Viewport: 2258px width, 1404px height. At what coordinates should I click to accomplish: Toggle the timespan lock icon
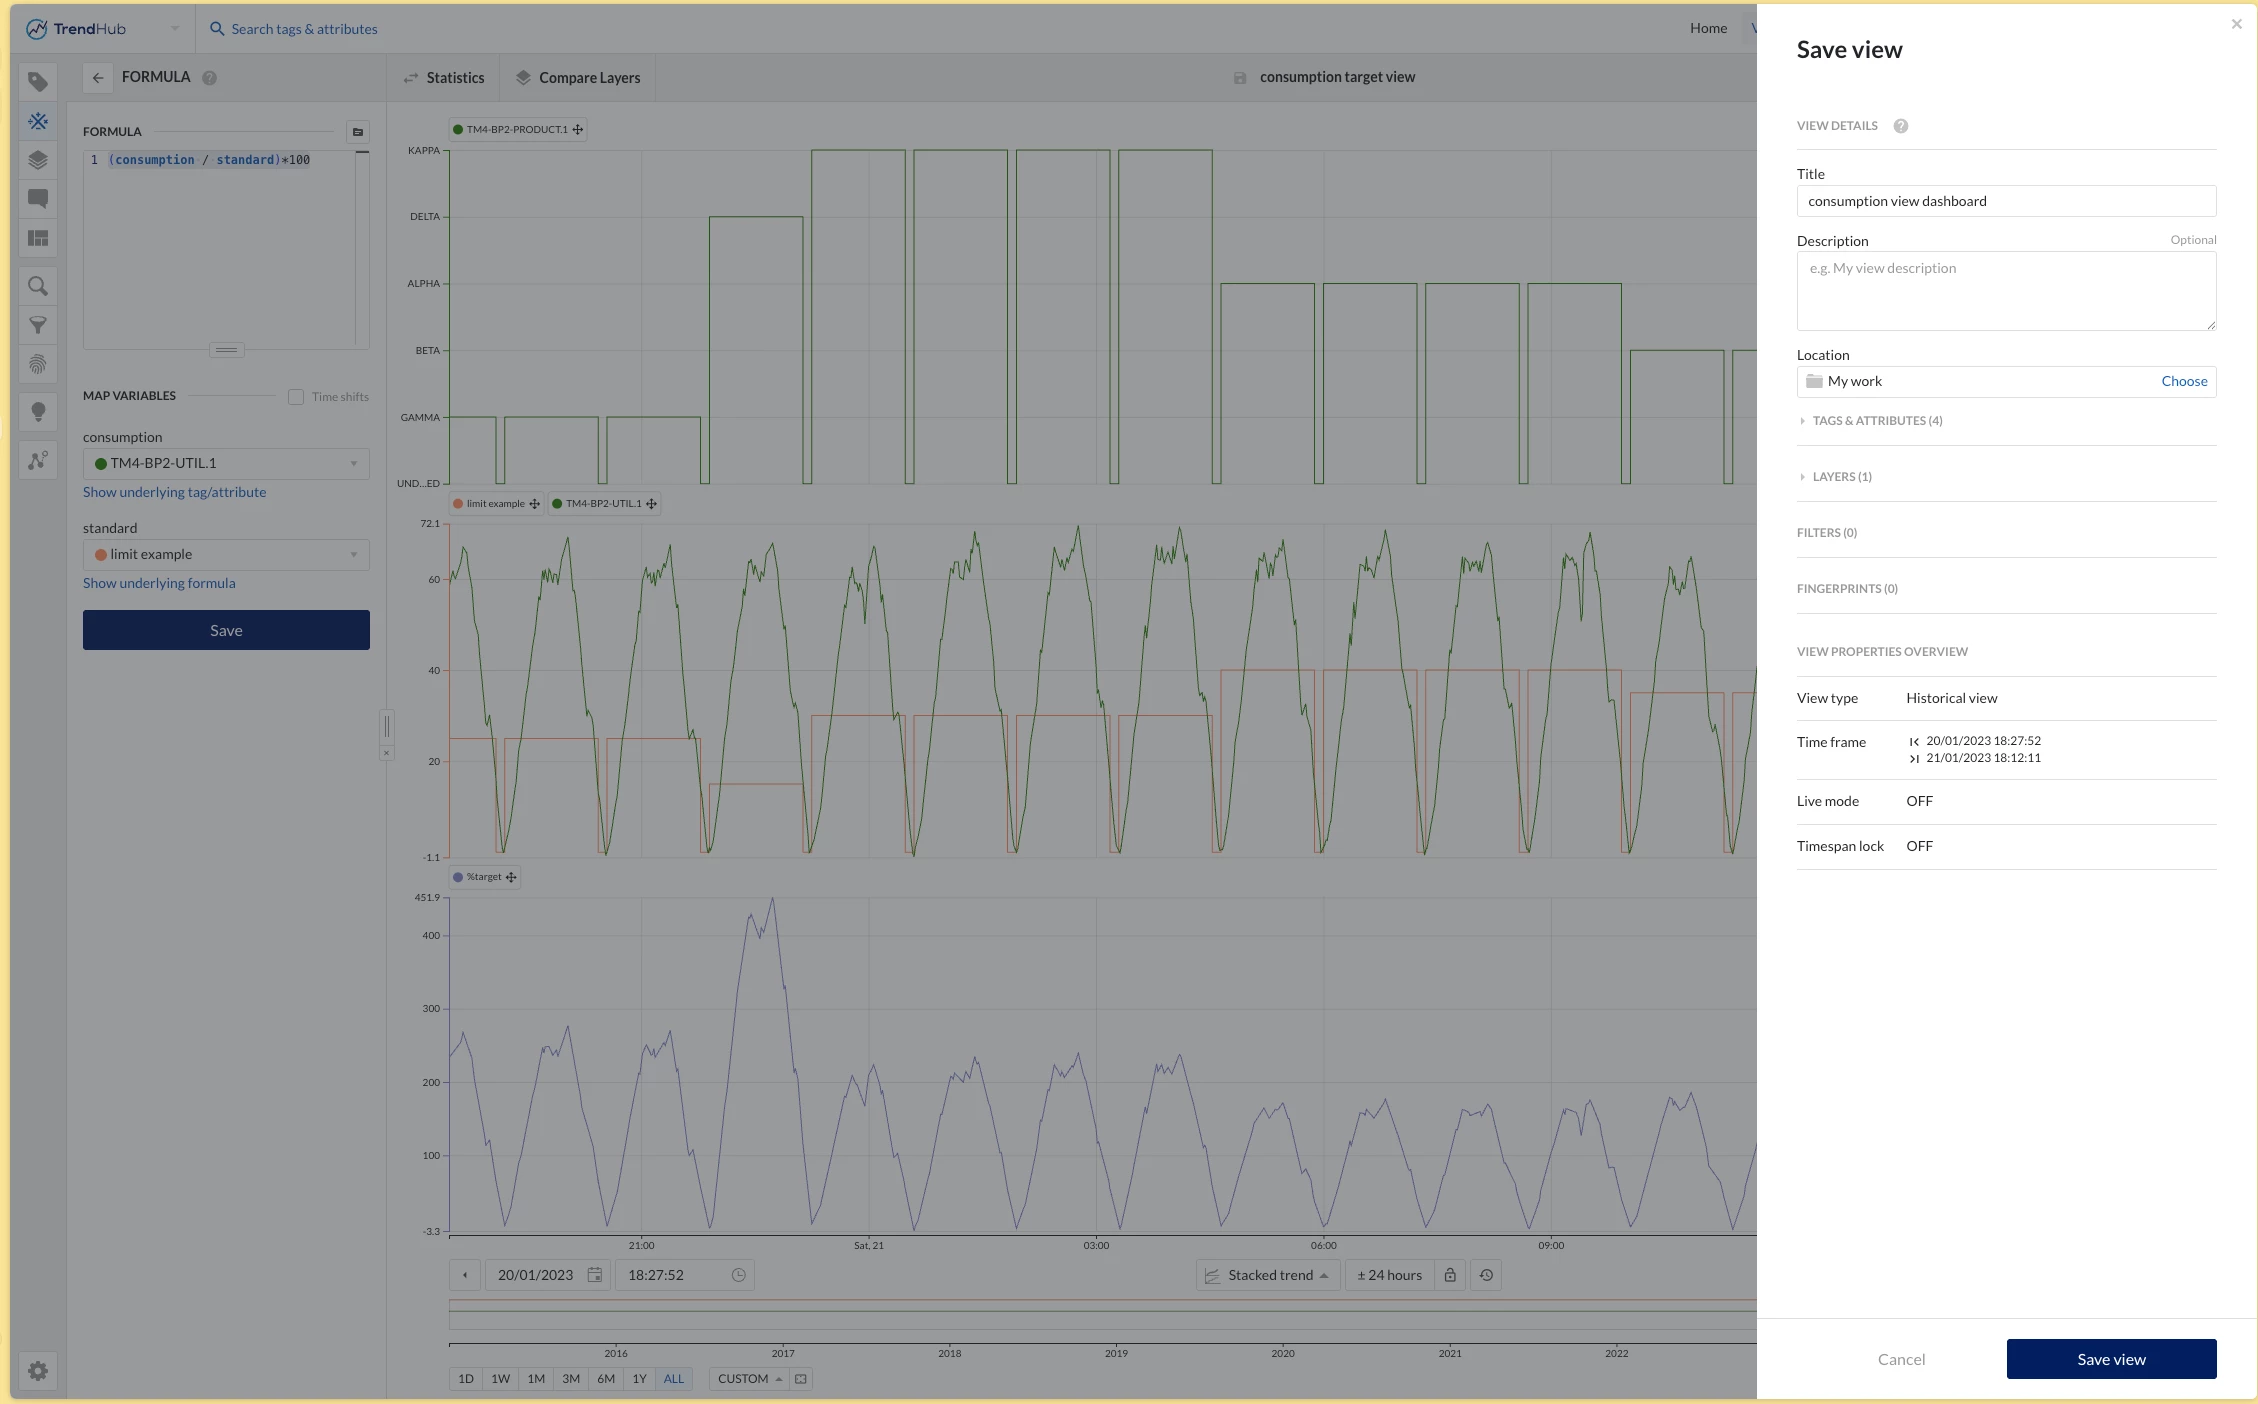(1450, 1275)
